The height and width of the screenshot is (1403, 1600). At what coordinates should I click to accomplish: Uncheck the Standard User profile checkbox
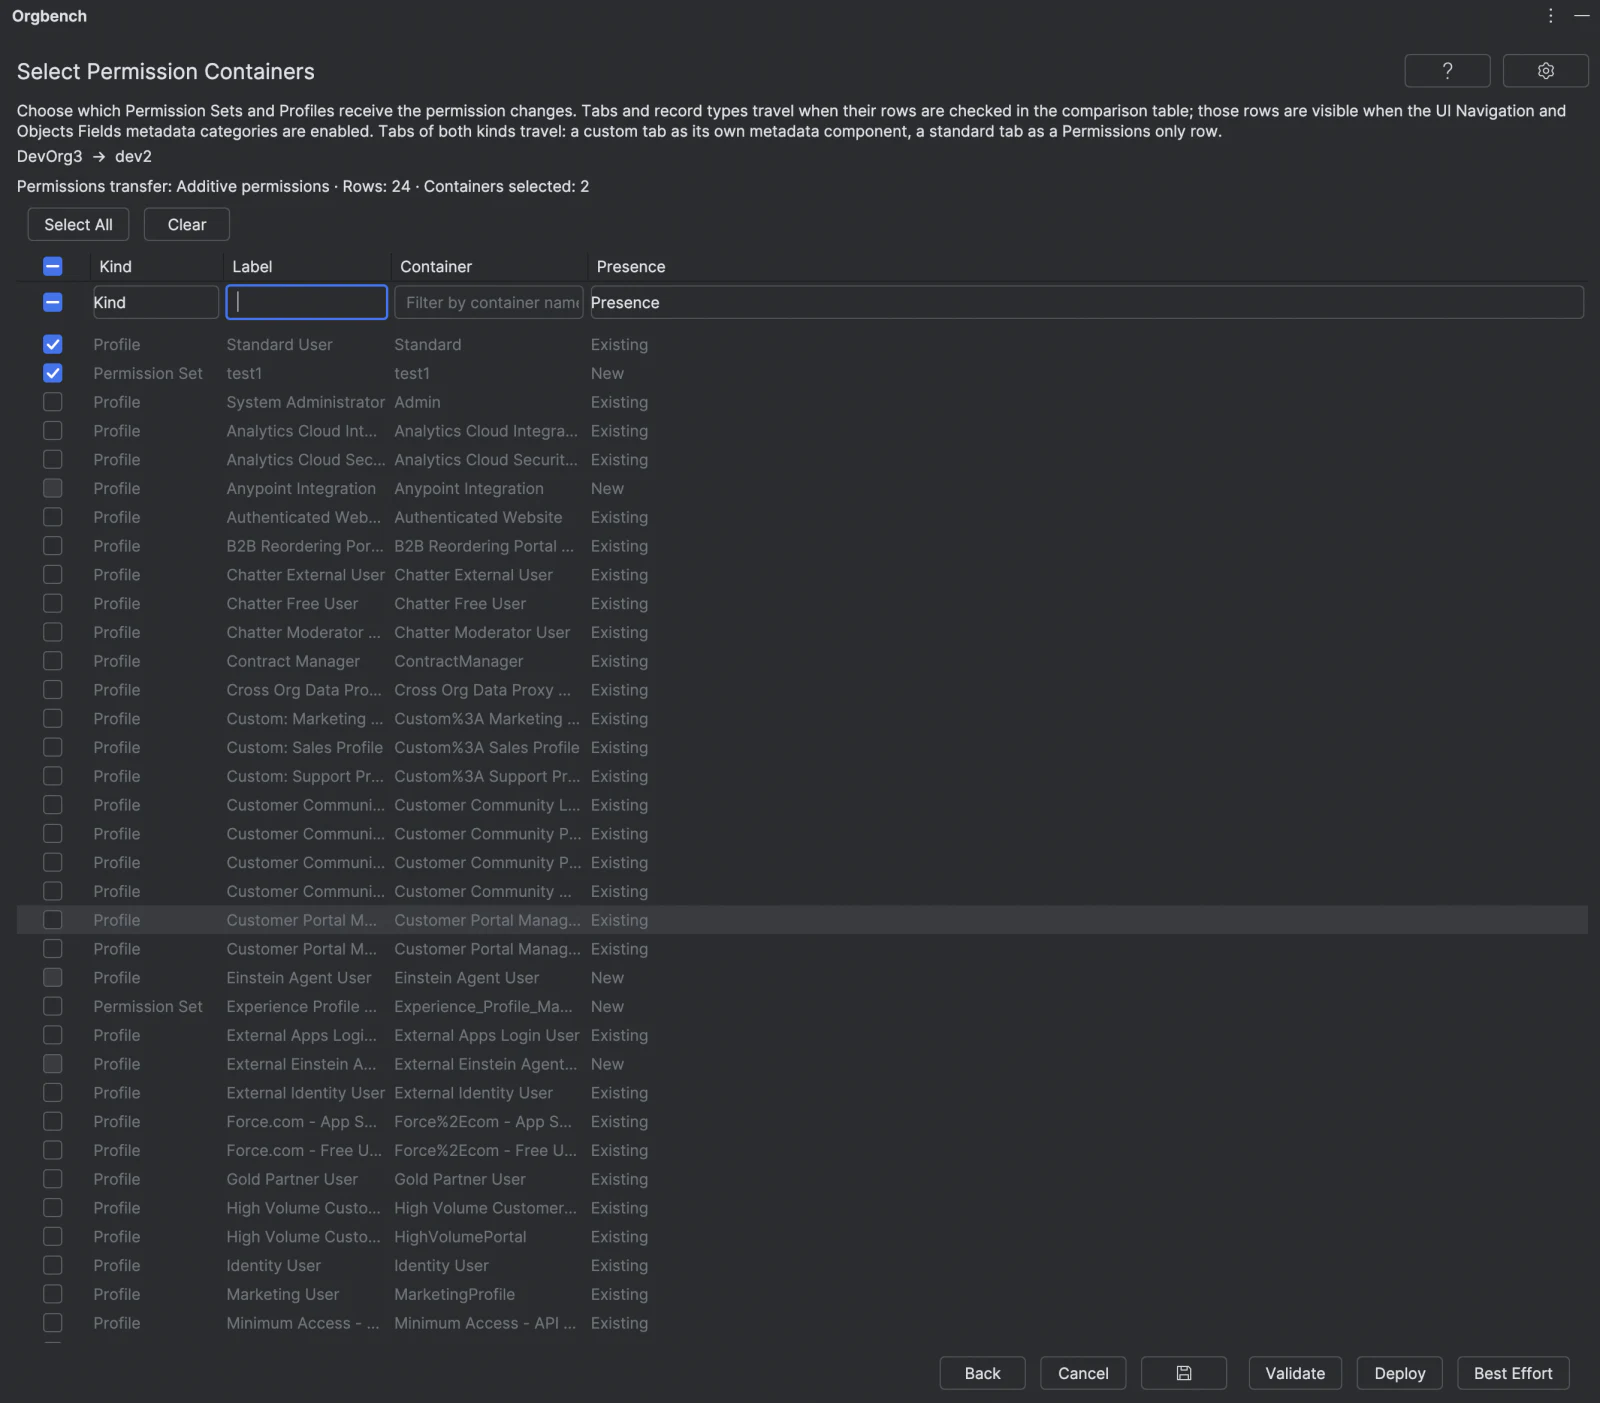tap(53, 344)
